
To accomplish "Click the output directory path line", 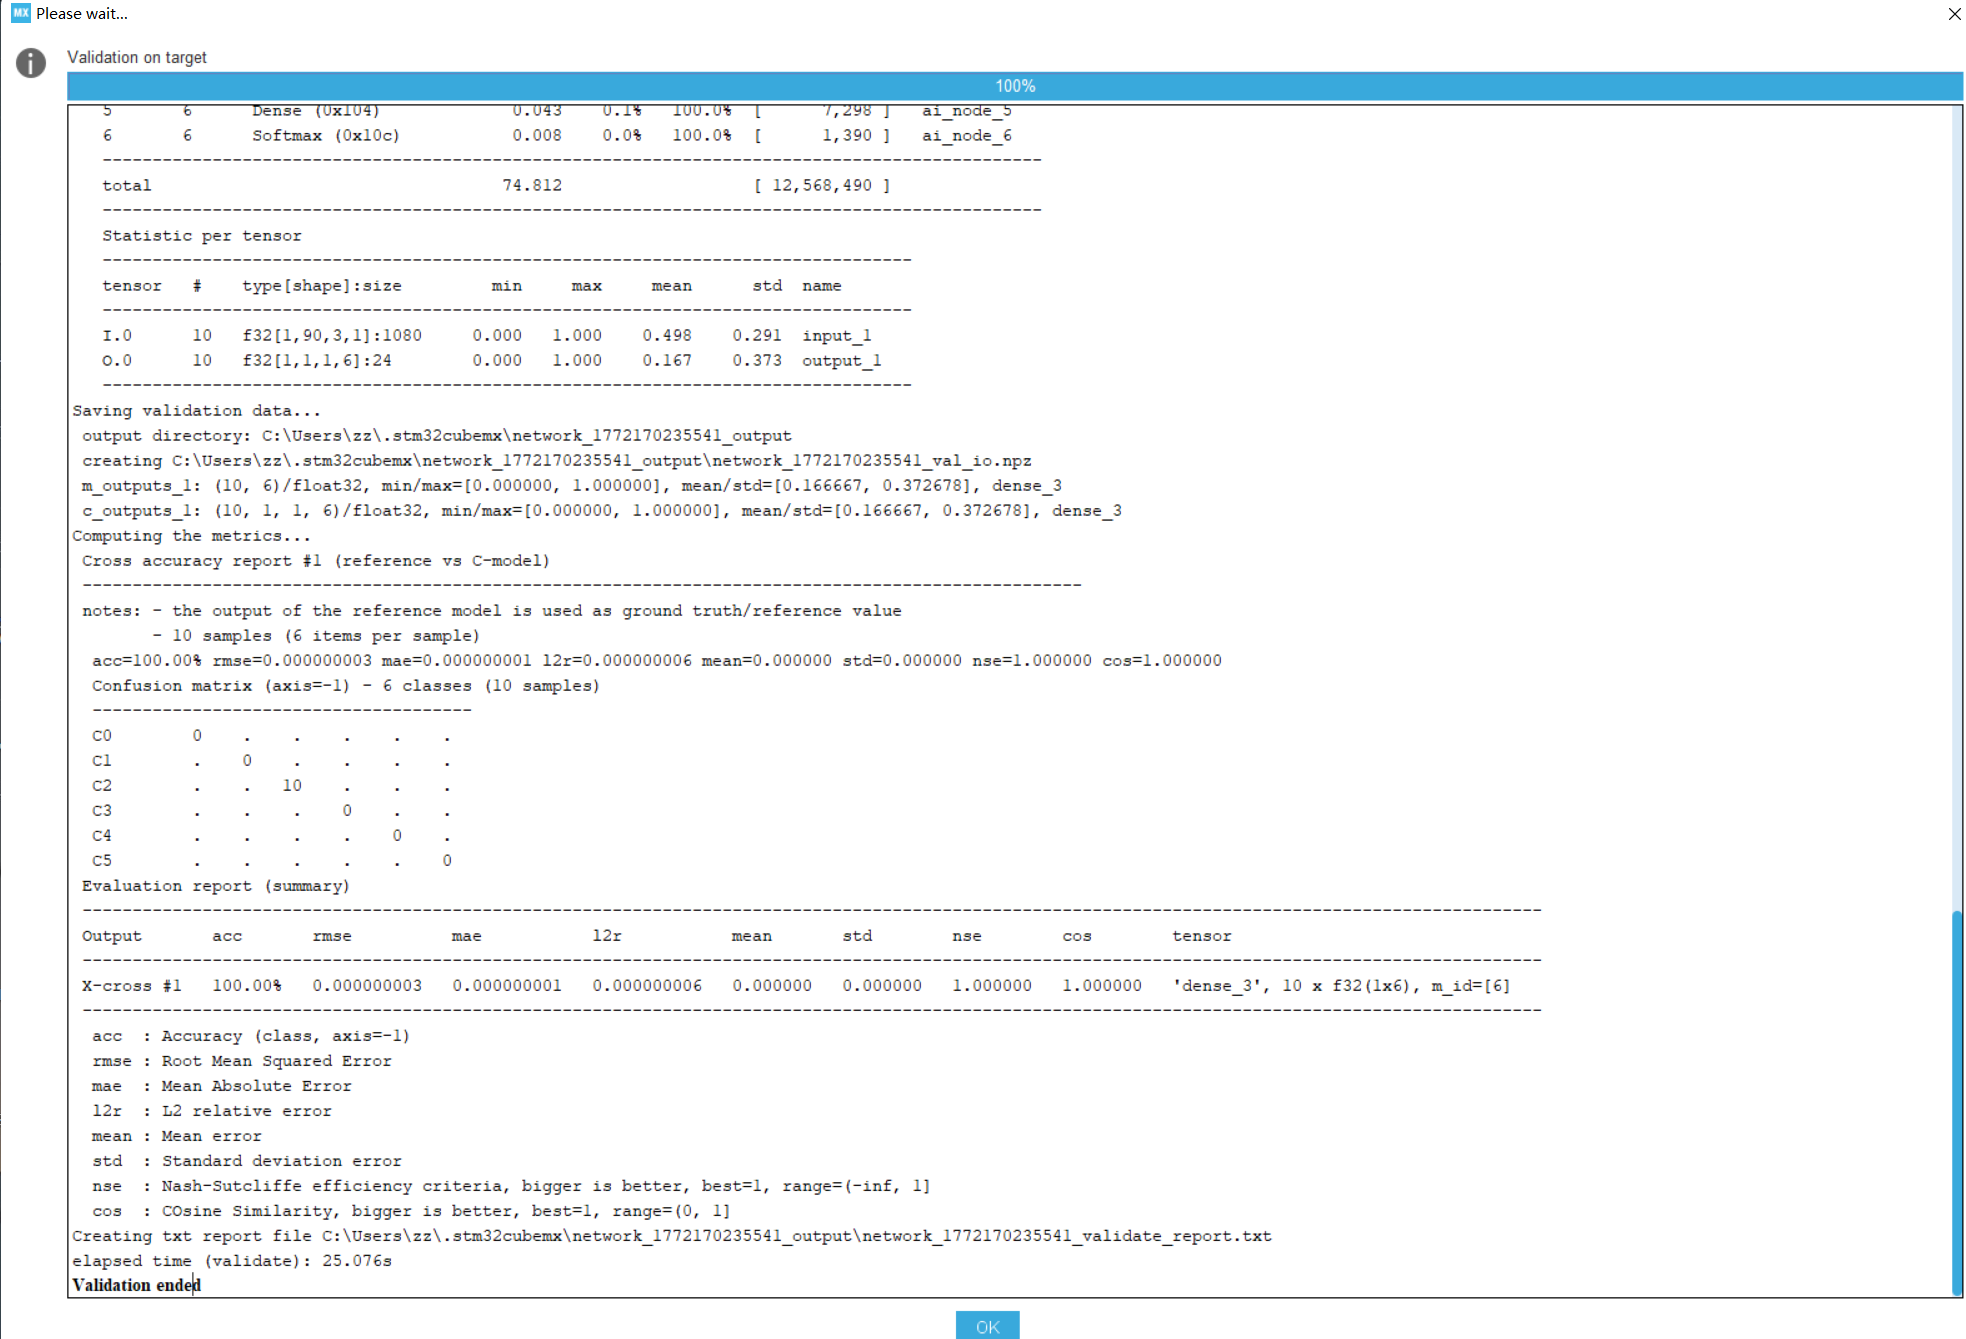I will pos(436,436).
